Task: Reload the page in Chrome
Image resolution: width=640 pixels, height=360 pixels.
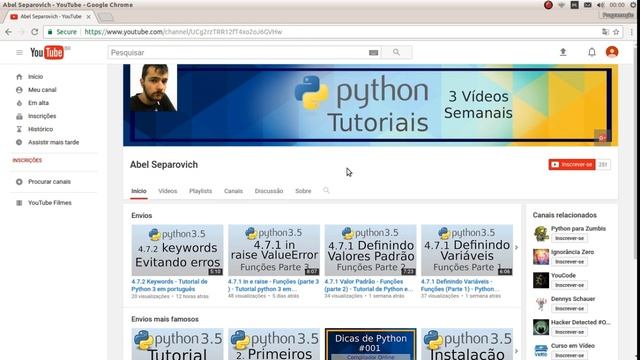Action: click(x=34, y=32)
